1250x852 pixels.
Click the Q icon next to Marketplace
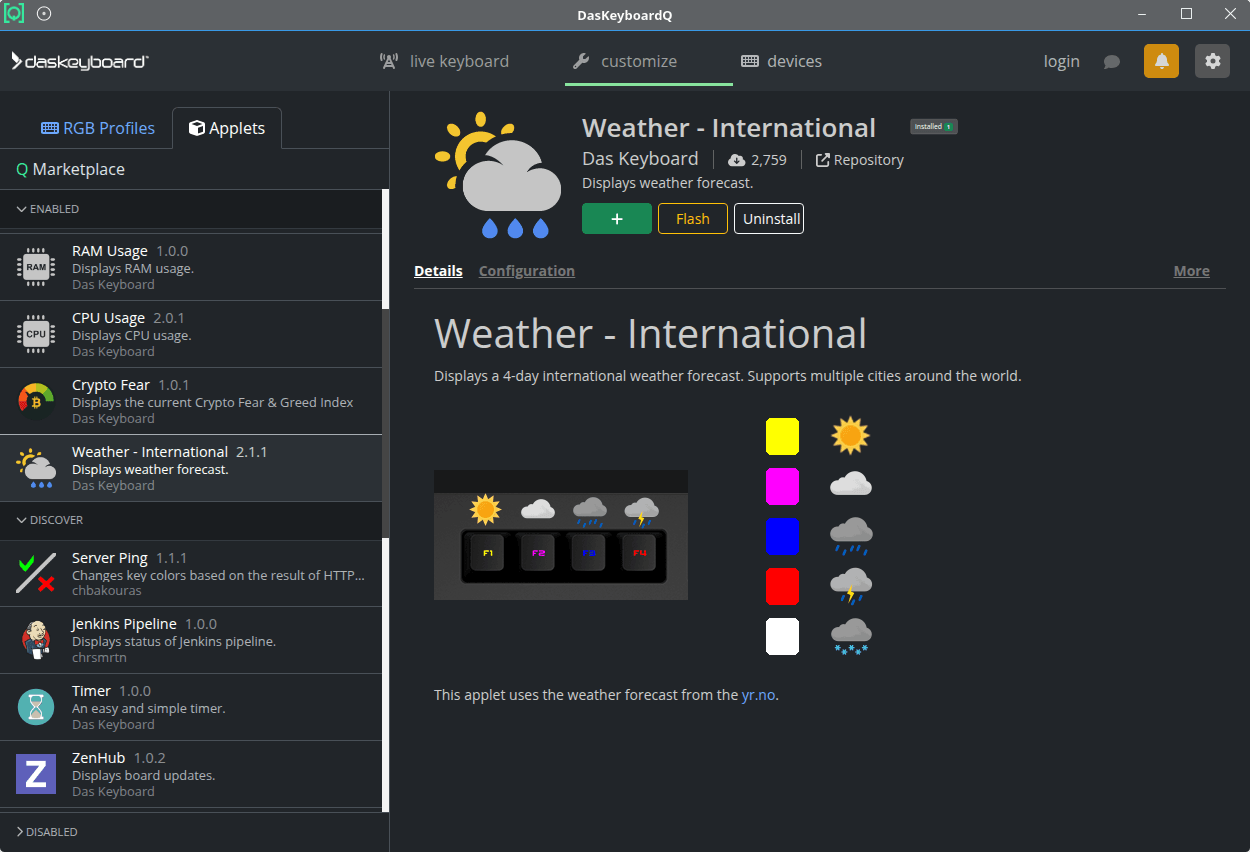[22, 170]
